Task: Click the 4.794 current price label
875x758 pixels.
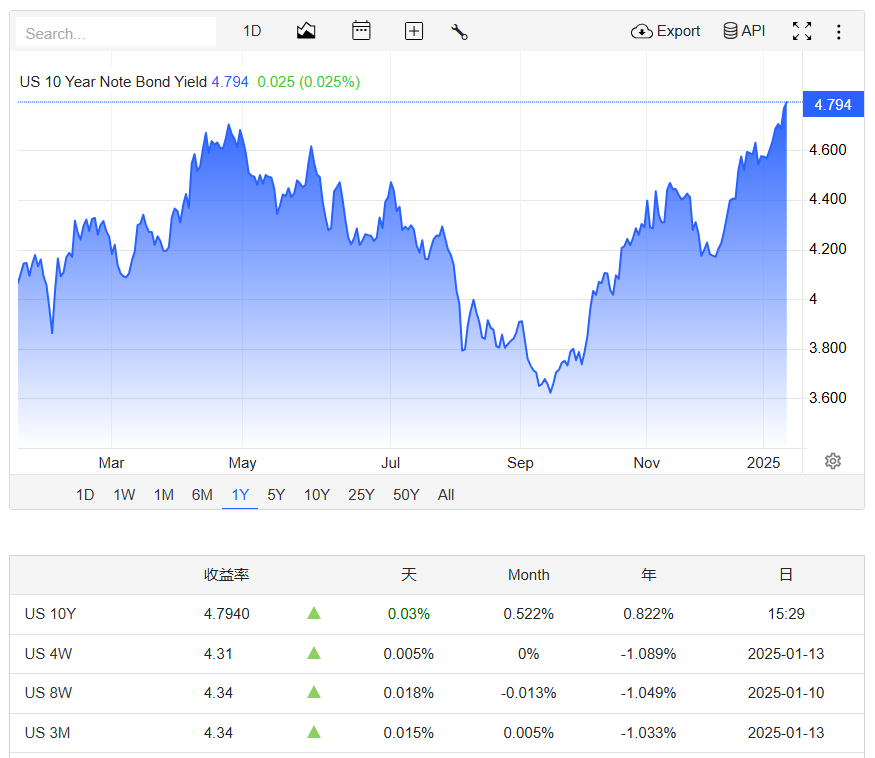Action: pyautogui.click(x=833, y=105)
